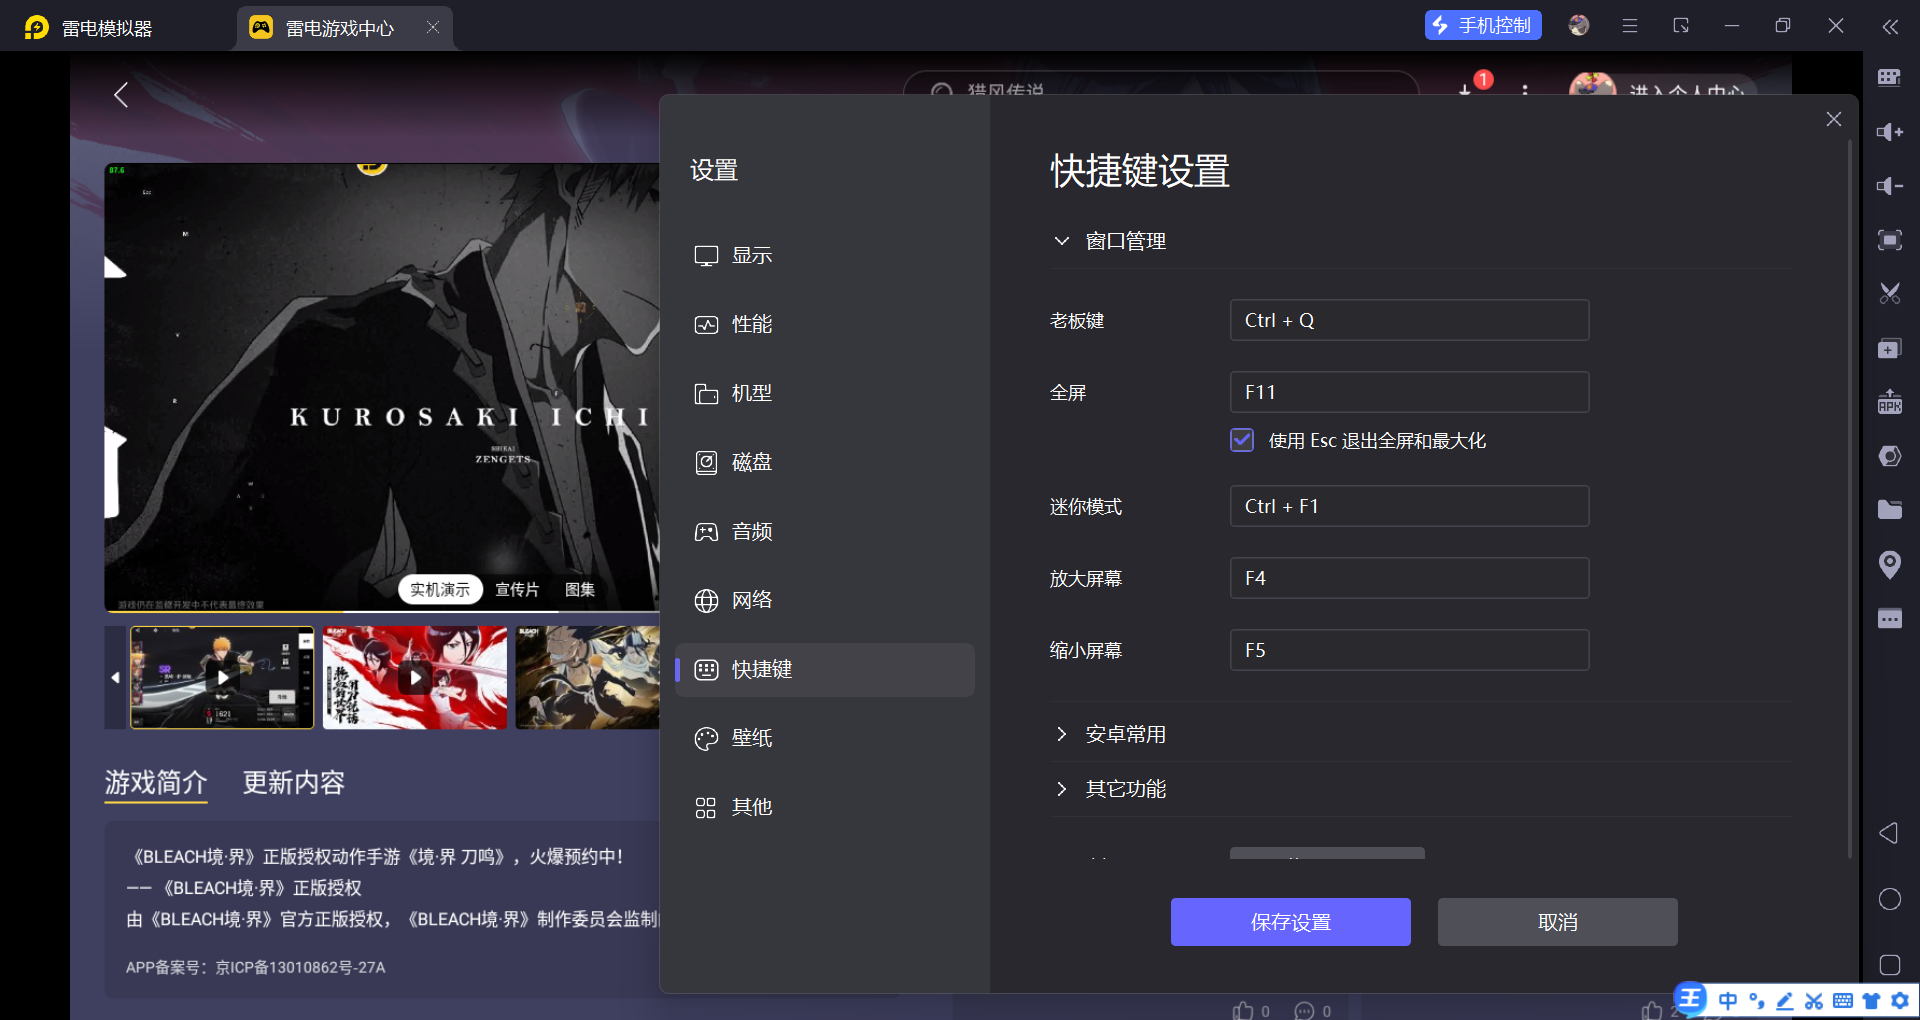Image resolution: width=1920 pixels, height=1020 pixels.
Task: Open the hamburger menu in title bar
Action: click(x=1630, y=26)
